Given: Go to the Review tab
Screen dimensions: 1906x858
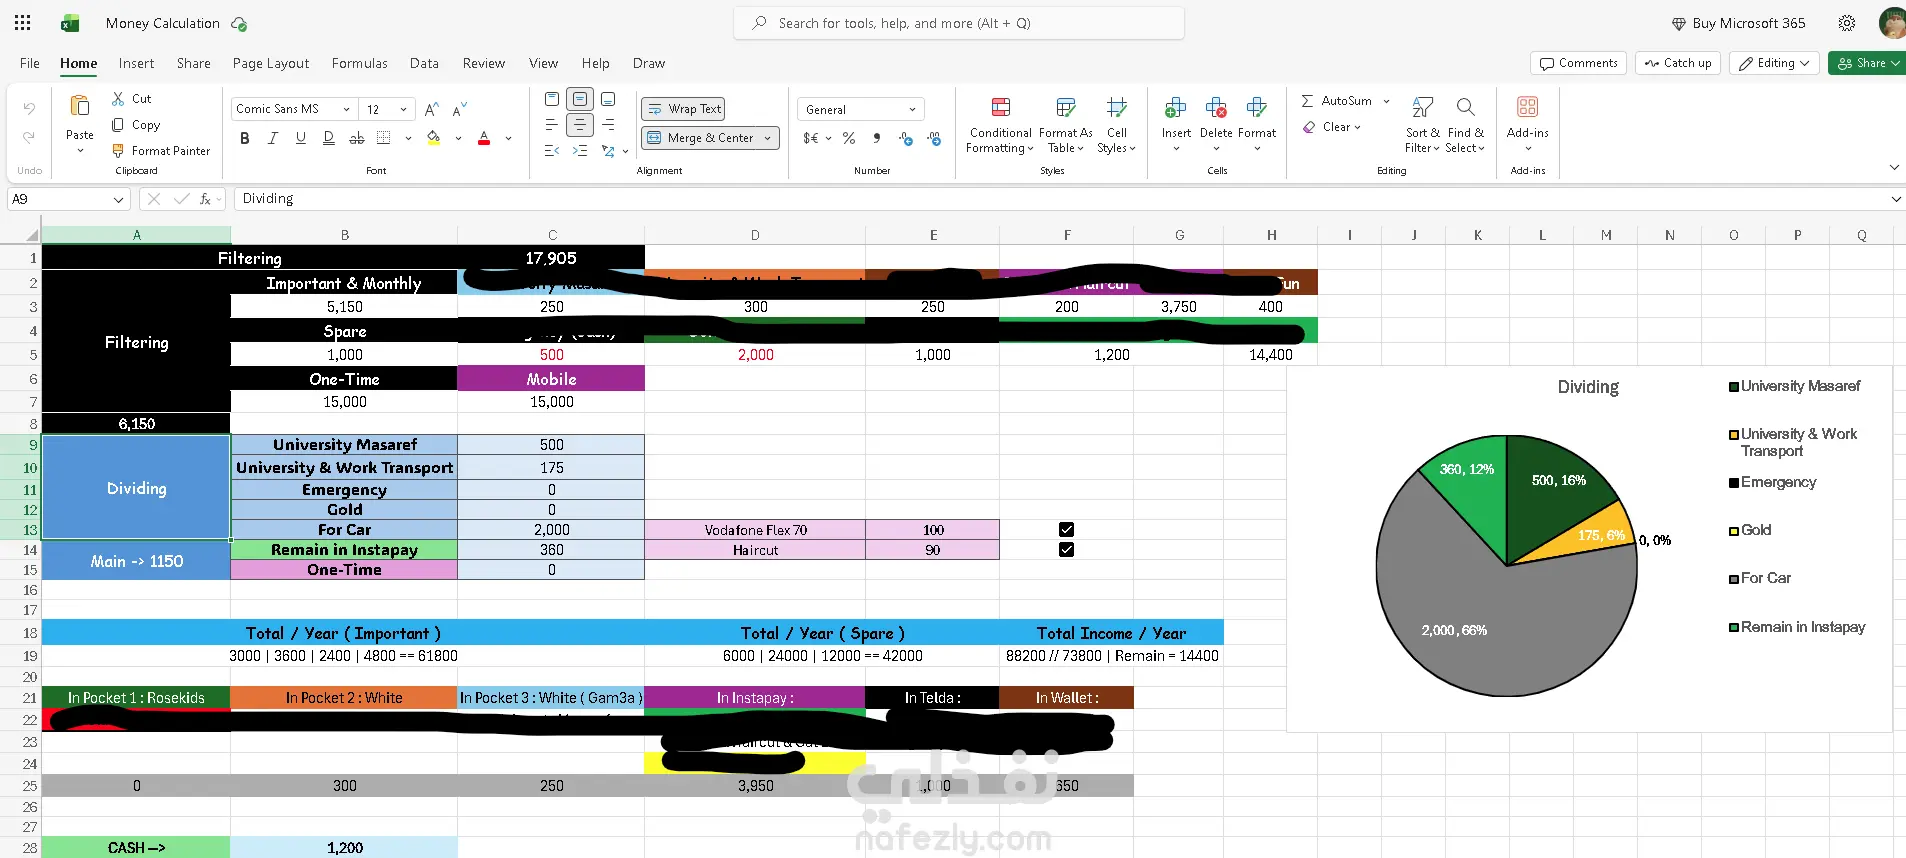Looking at the screenshot, I should click(484, 63).
